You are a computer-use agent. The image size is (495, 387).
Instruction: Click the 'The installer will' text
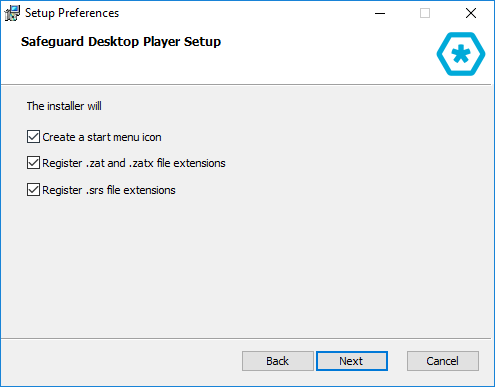(x=64, y=106)
